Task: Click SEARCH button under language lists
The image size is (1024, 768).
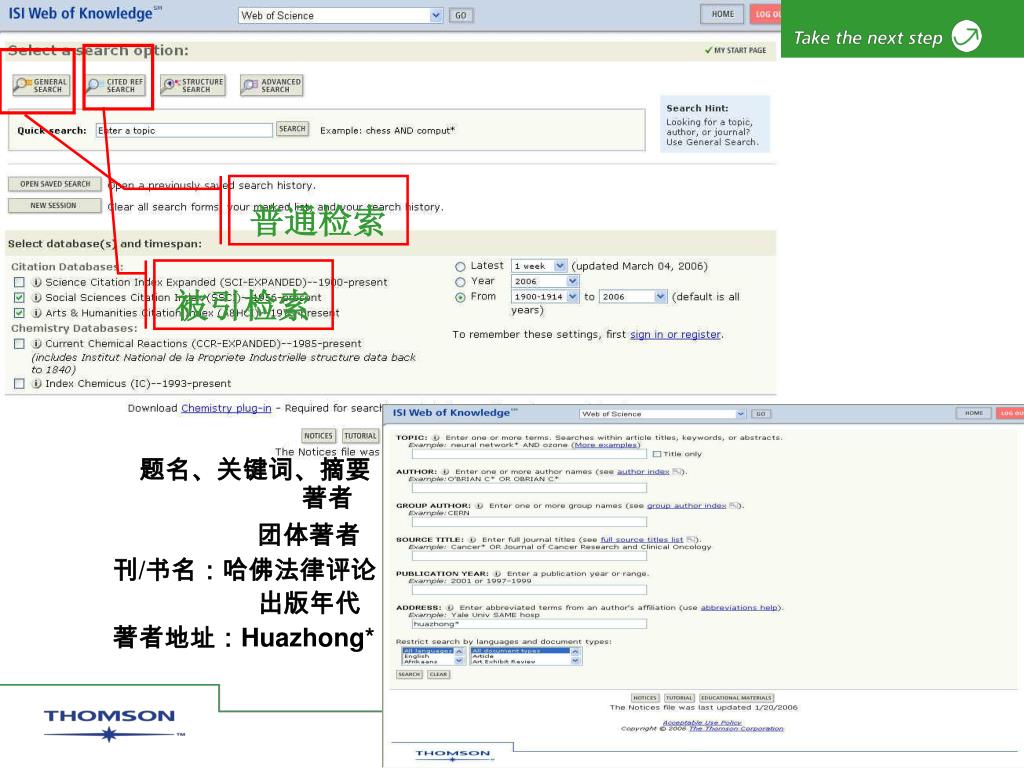Action: coord(409,675)
